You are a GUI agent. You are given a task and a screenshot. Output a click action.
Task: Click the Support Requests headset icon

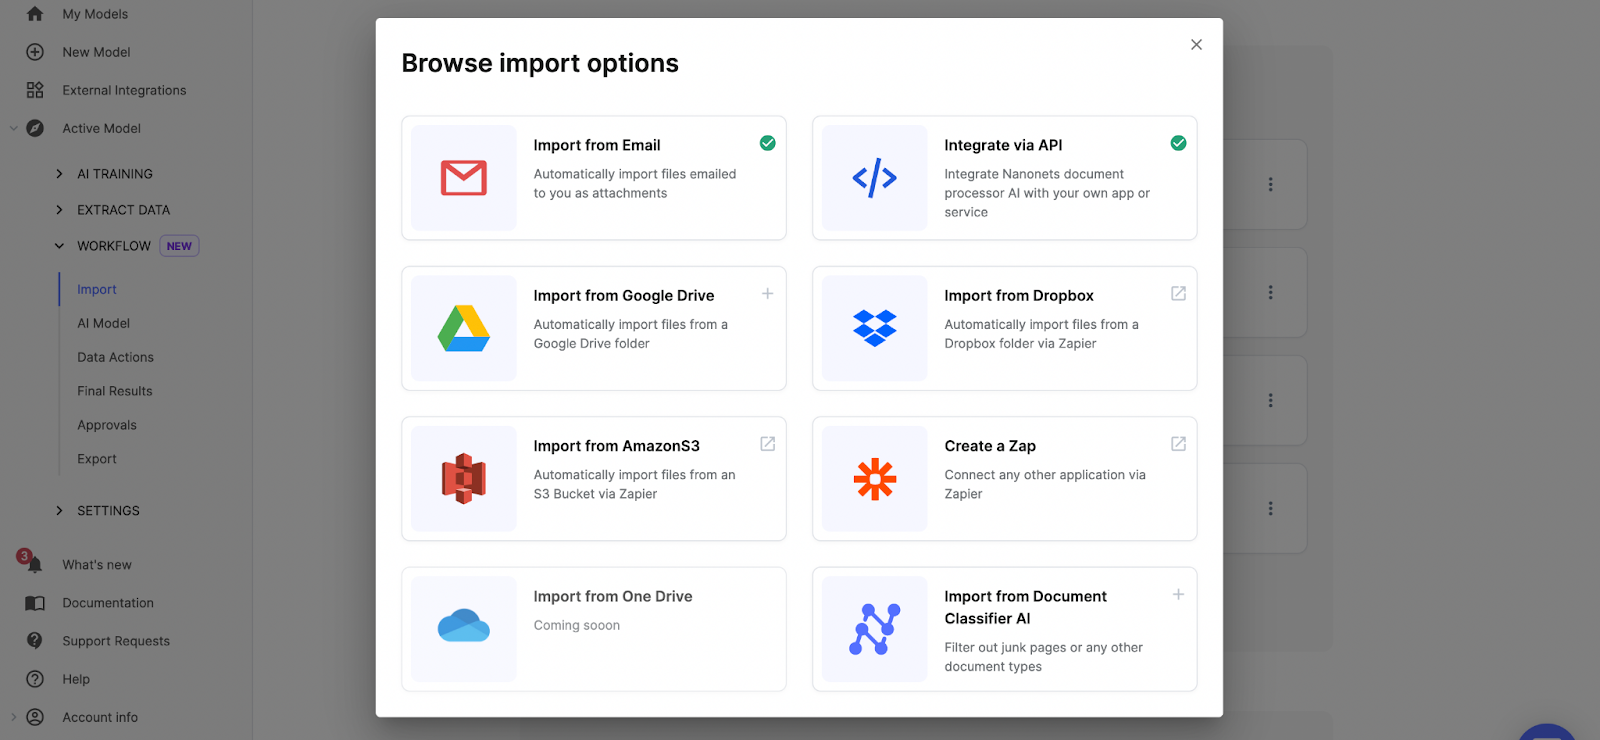click(x=35, y=641)
